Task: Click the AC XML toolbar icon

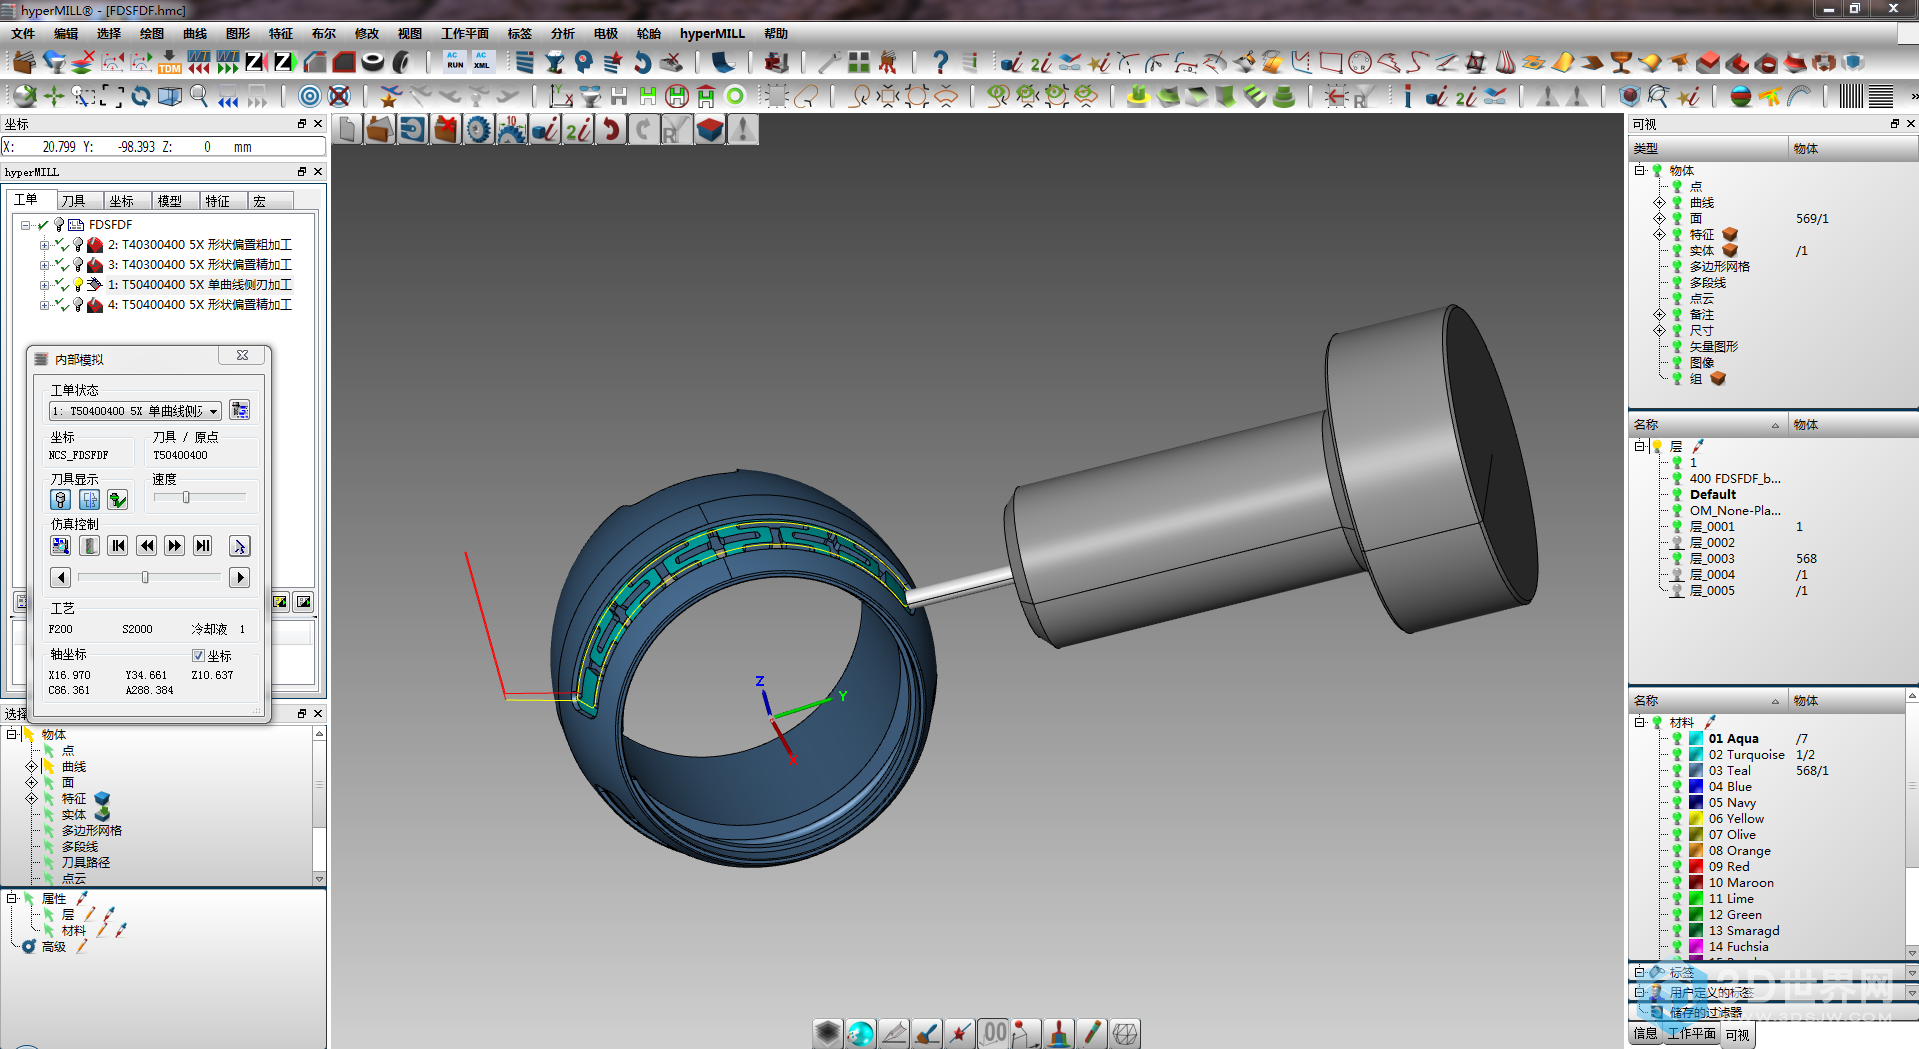Action: pos(482,62)
